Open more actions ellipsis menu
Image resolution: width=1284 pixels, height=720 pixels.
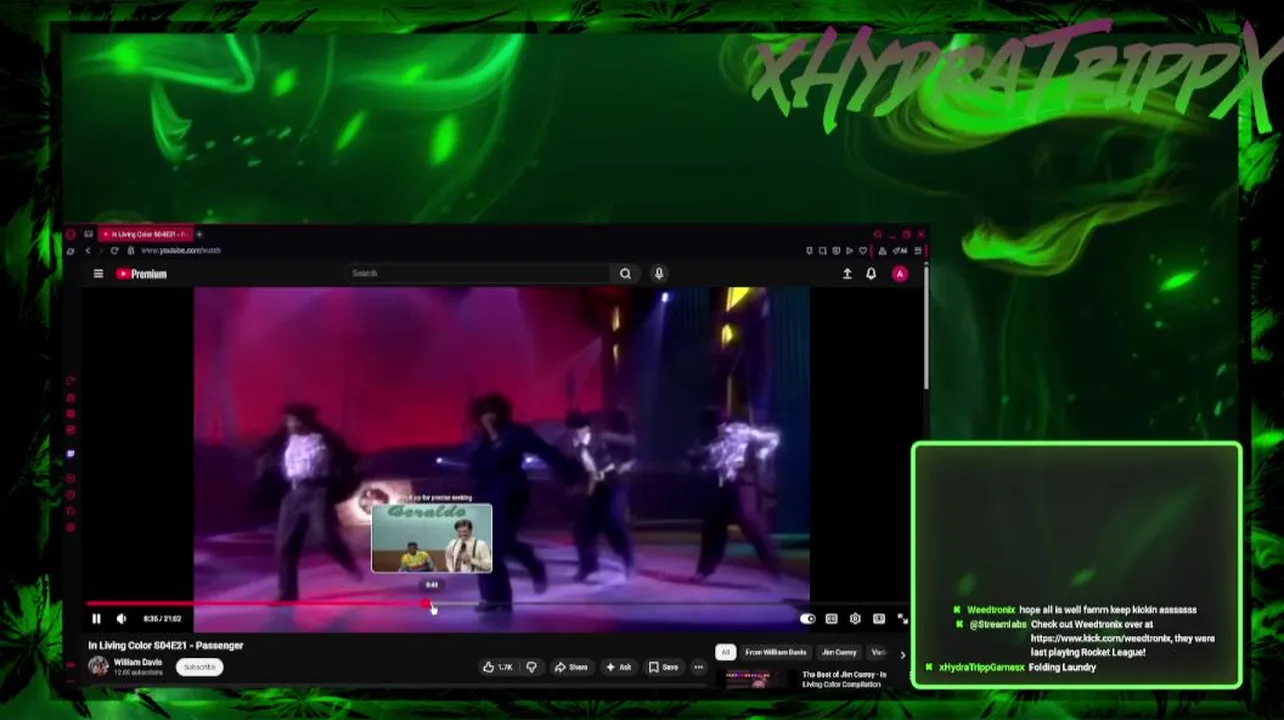click(699, 667)
